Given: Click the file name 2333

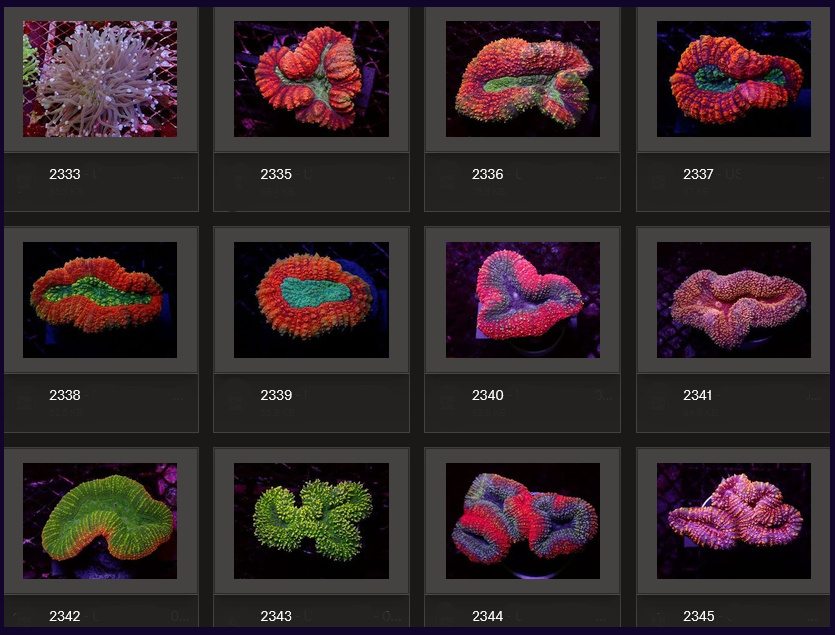Looking at the screenshot, I should (65, 174).
